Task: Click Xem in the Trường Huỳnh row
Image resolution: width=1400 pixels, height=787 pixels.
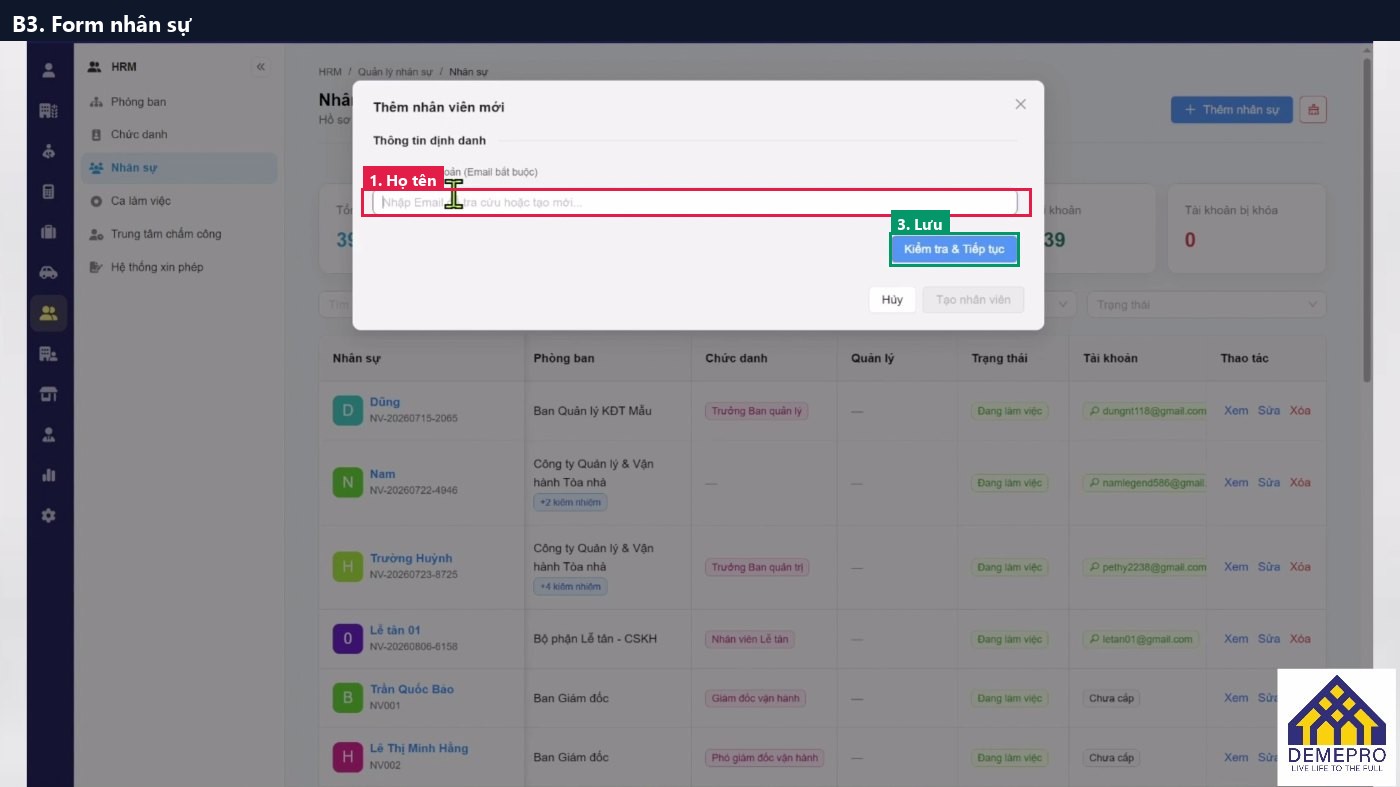Action: click(1236, 566)
